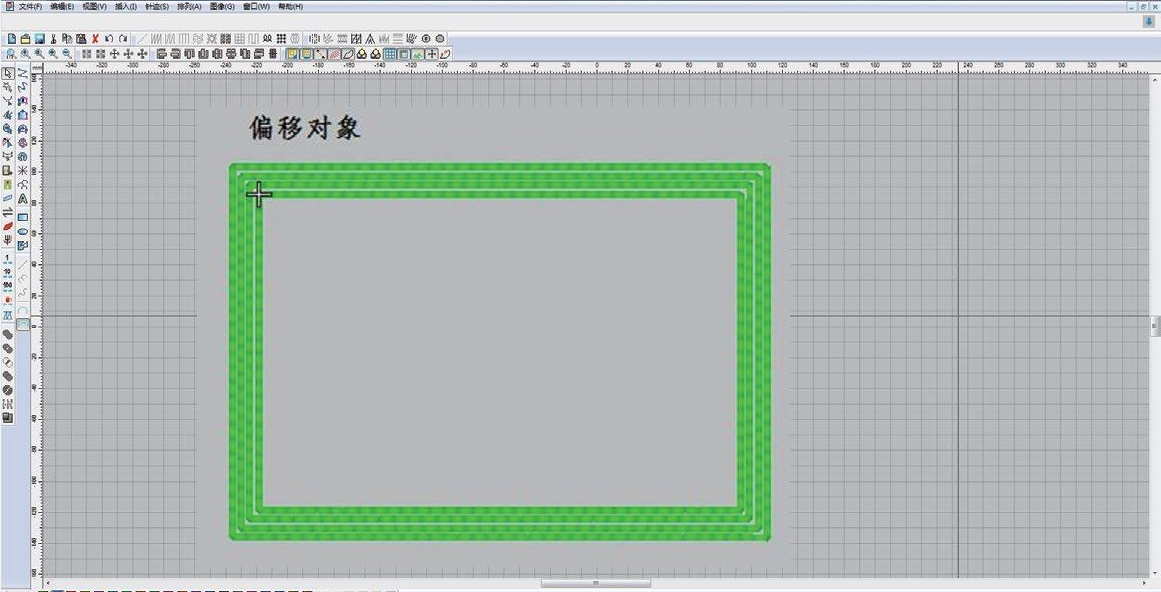Select the diagonal line stitch icon
This screenshot has width=1161, height=592.
pos(142,38)
